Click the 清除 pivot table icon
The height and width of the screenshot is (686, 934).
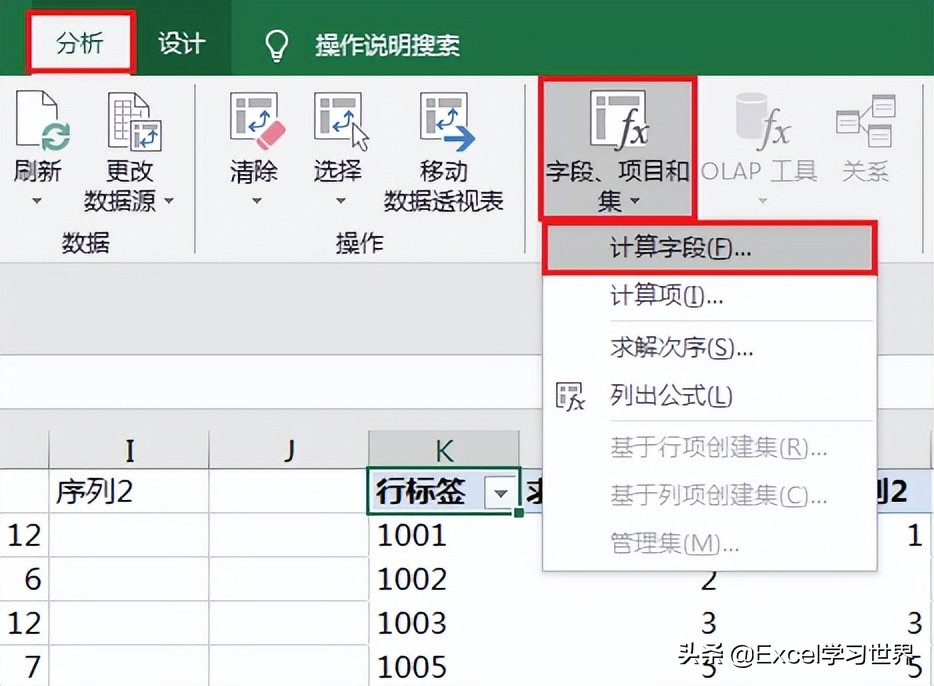[x=256, y=120]
